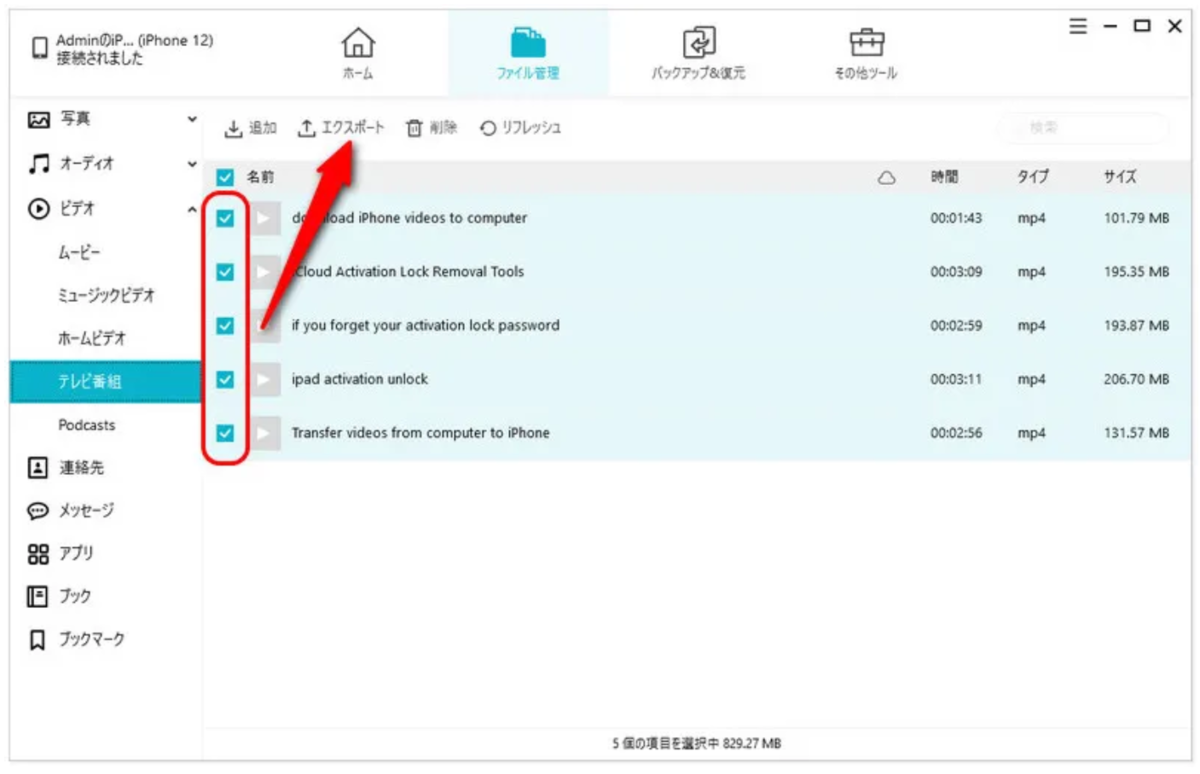1200x774 pixels.
Task: Open ミュージックビデオ category
Action: click(x=105, y=296)
